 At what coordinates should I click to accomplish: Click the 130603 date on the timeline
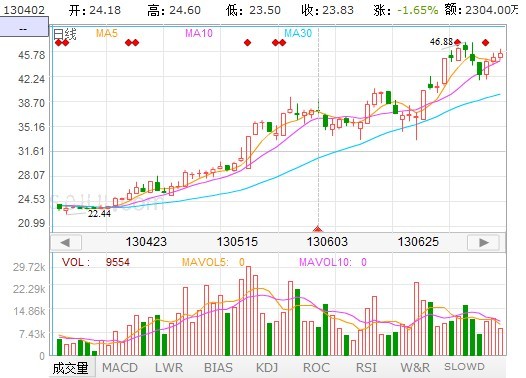pyautogui.click(x=327, y=242)
